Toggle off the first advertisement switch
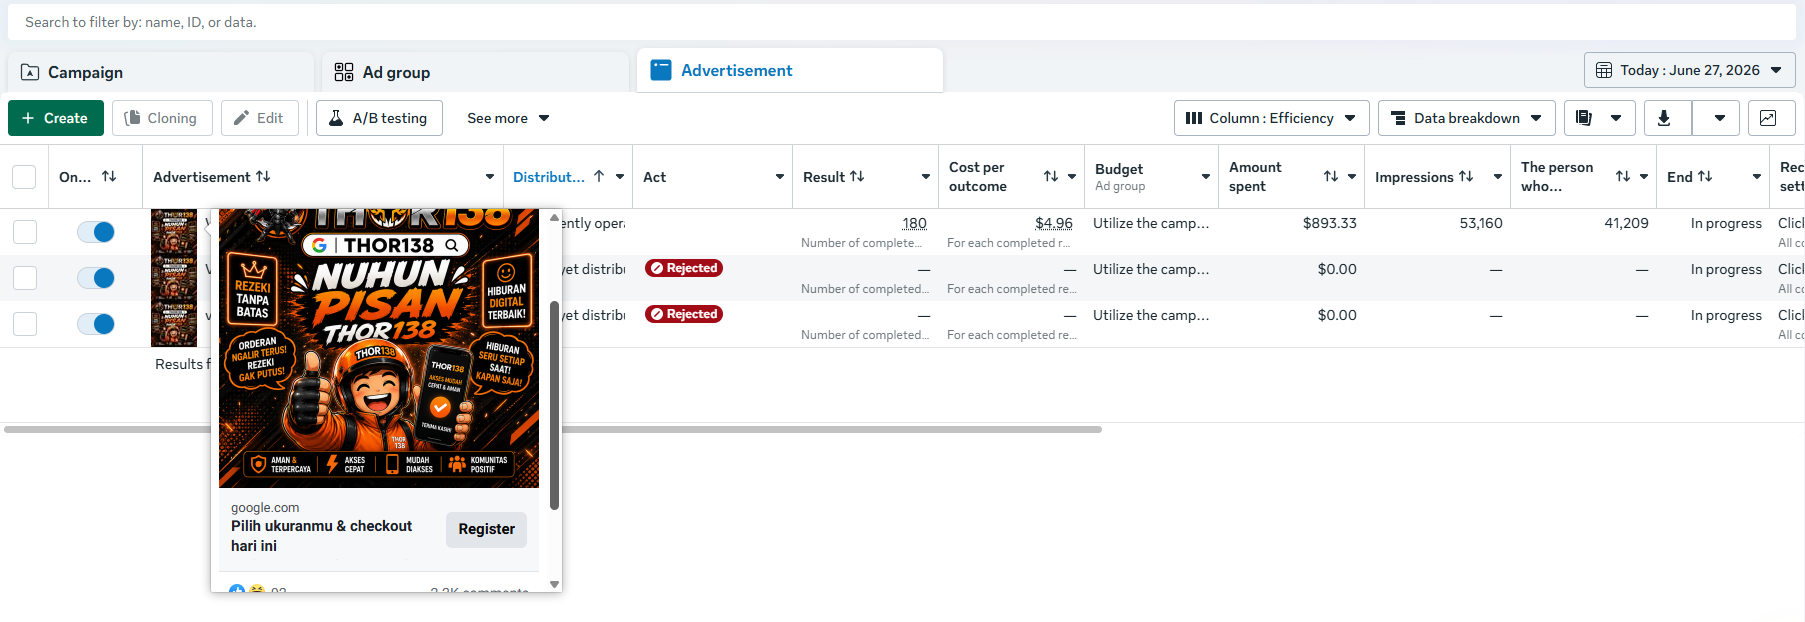The height and width of the screenshot is (622, 1805). point(96,232)
